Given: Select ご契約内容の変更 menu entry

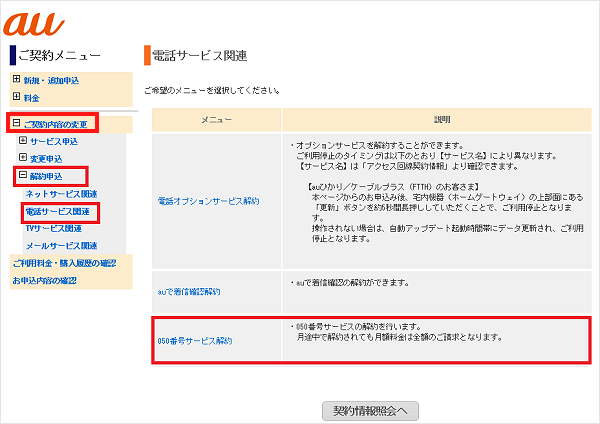Looking at the screenshot, I should (57, 124).
